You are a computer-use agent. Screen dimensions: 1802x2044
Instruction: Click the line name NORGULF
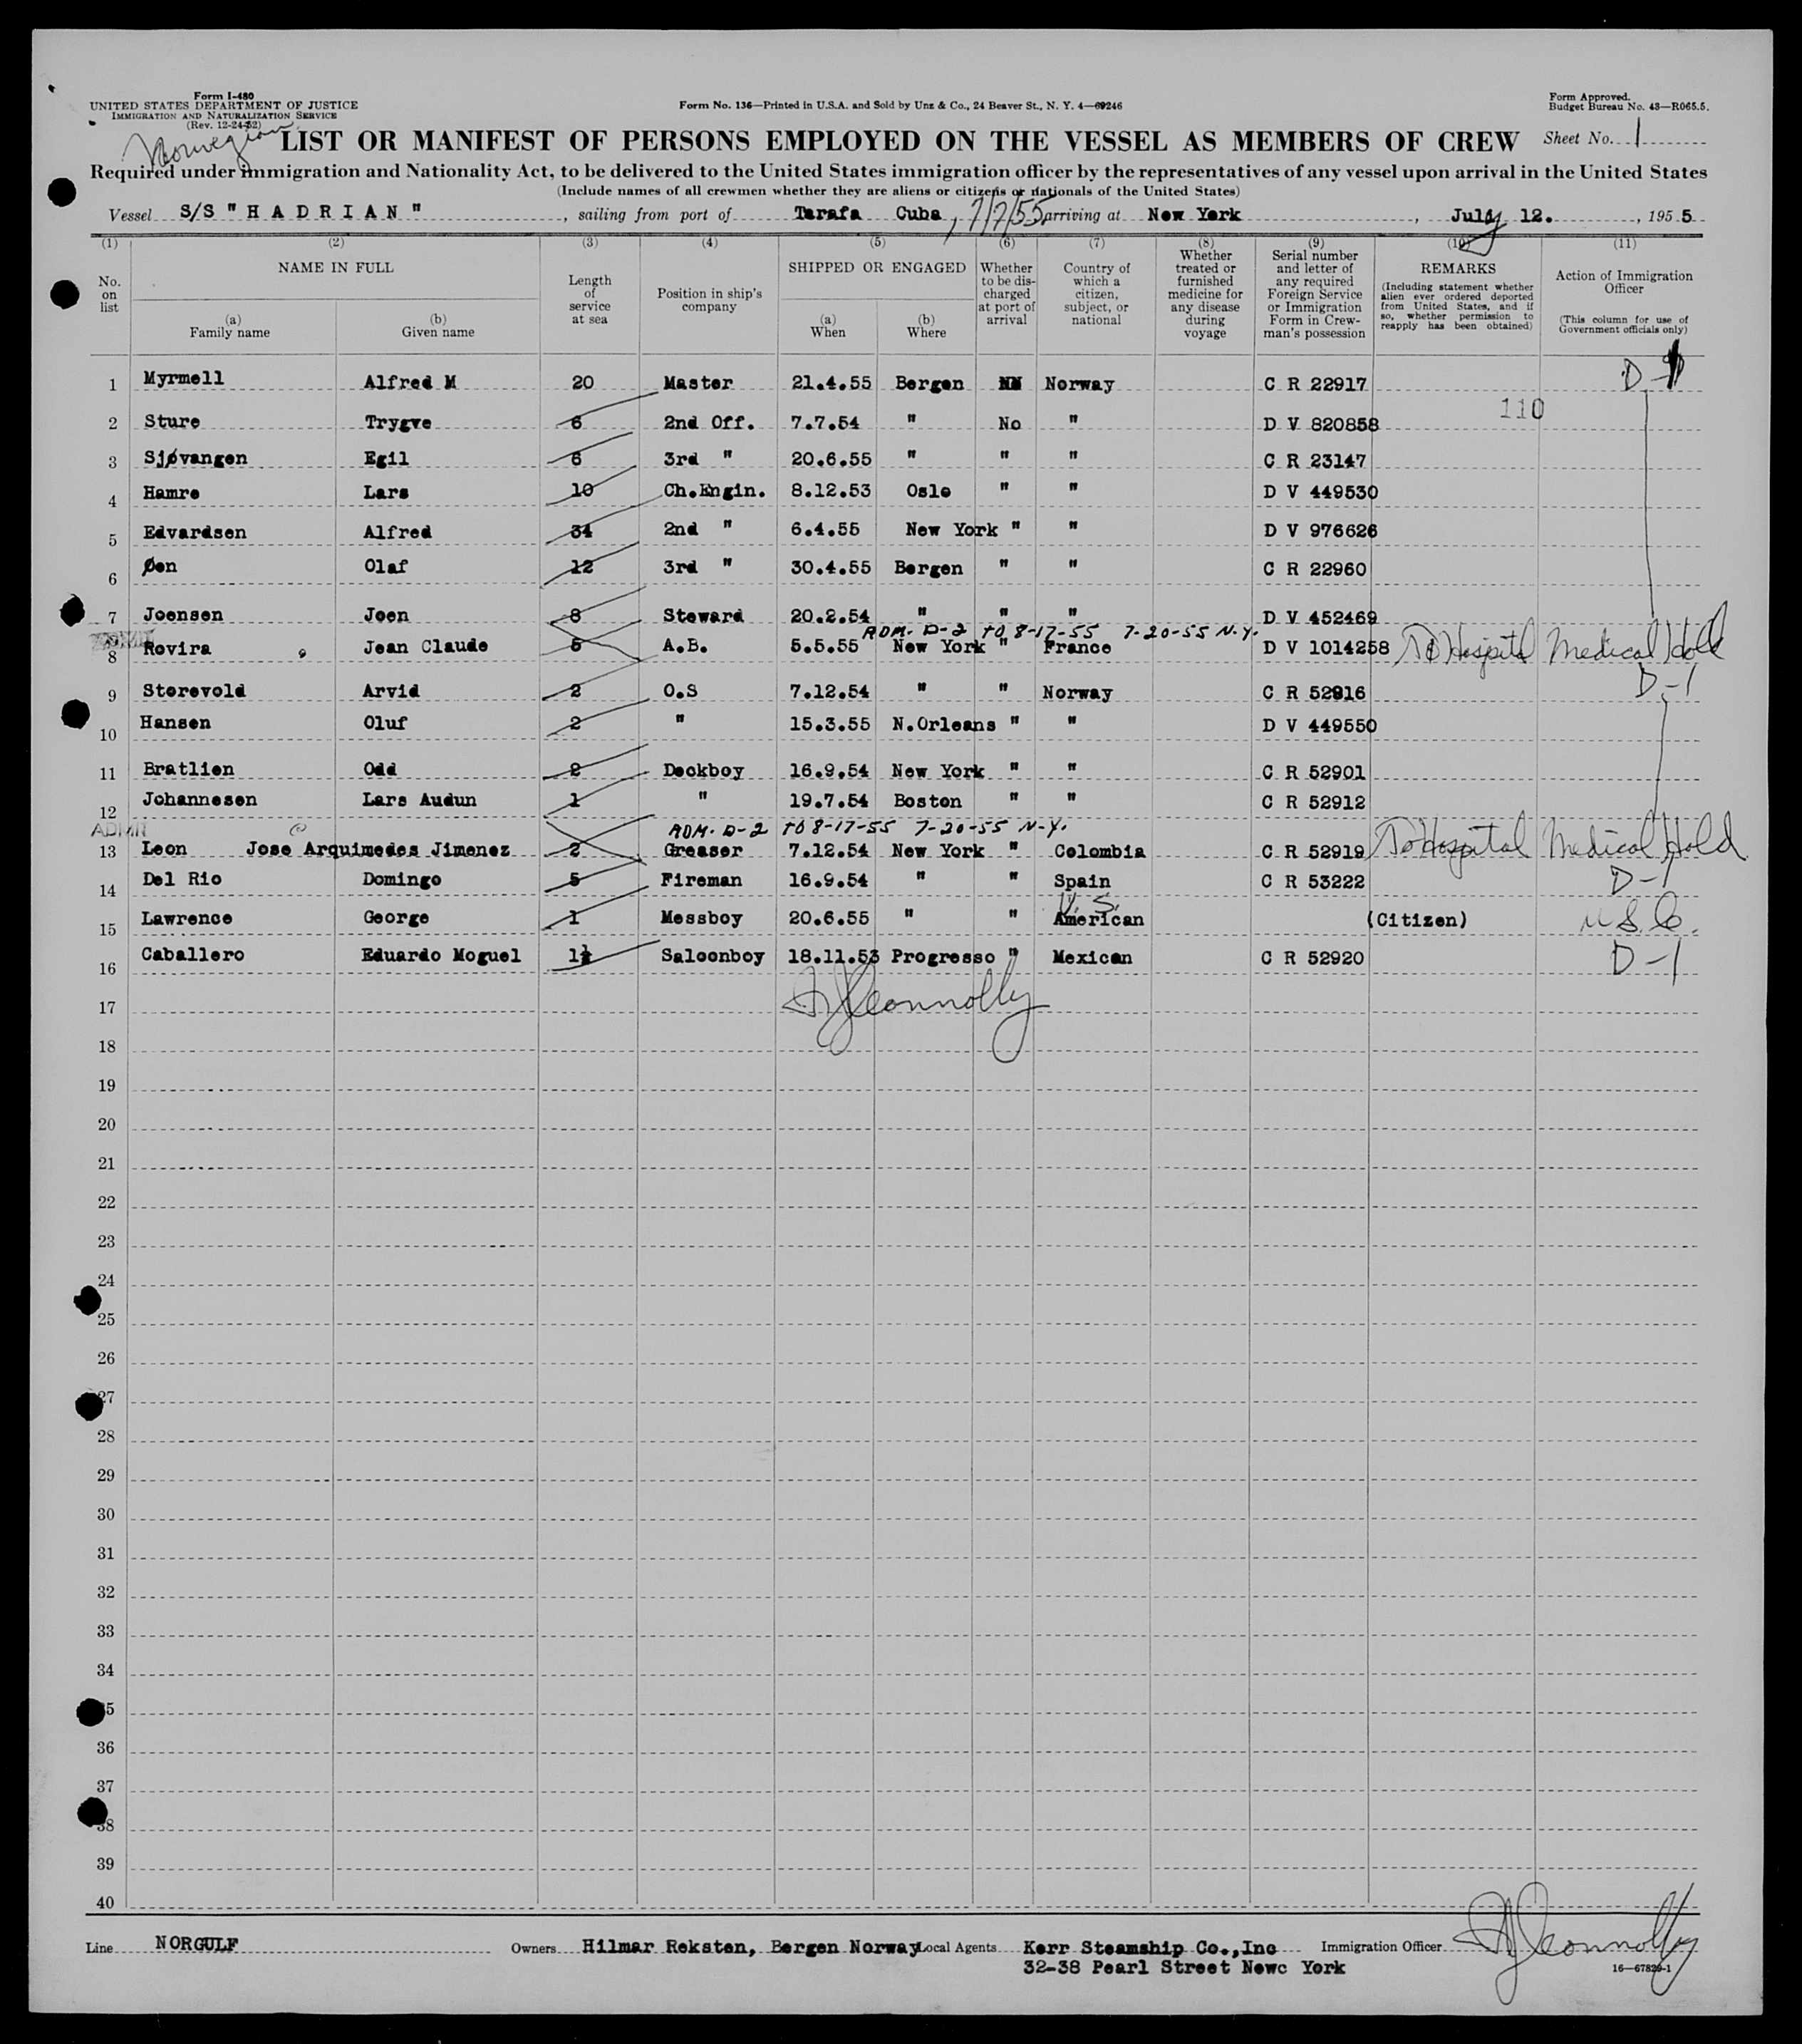coord(197,1944)
